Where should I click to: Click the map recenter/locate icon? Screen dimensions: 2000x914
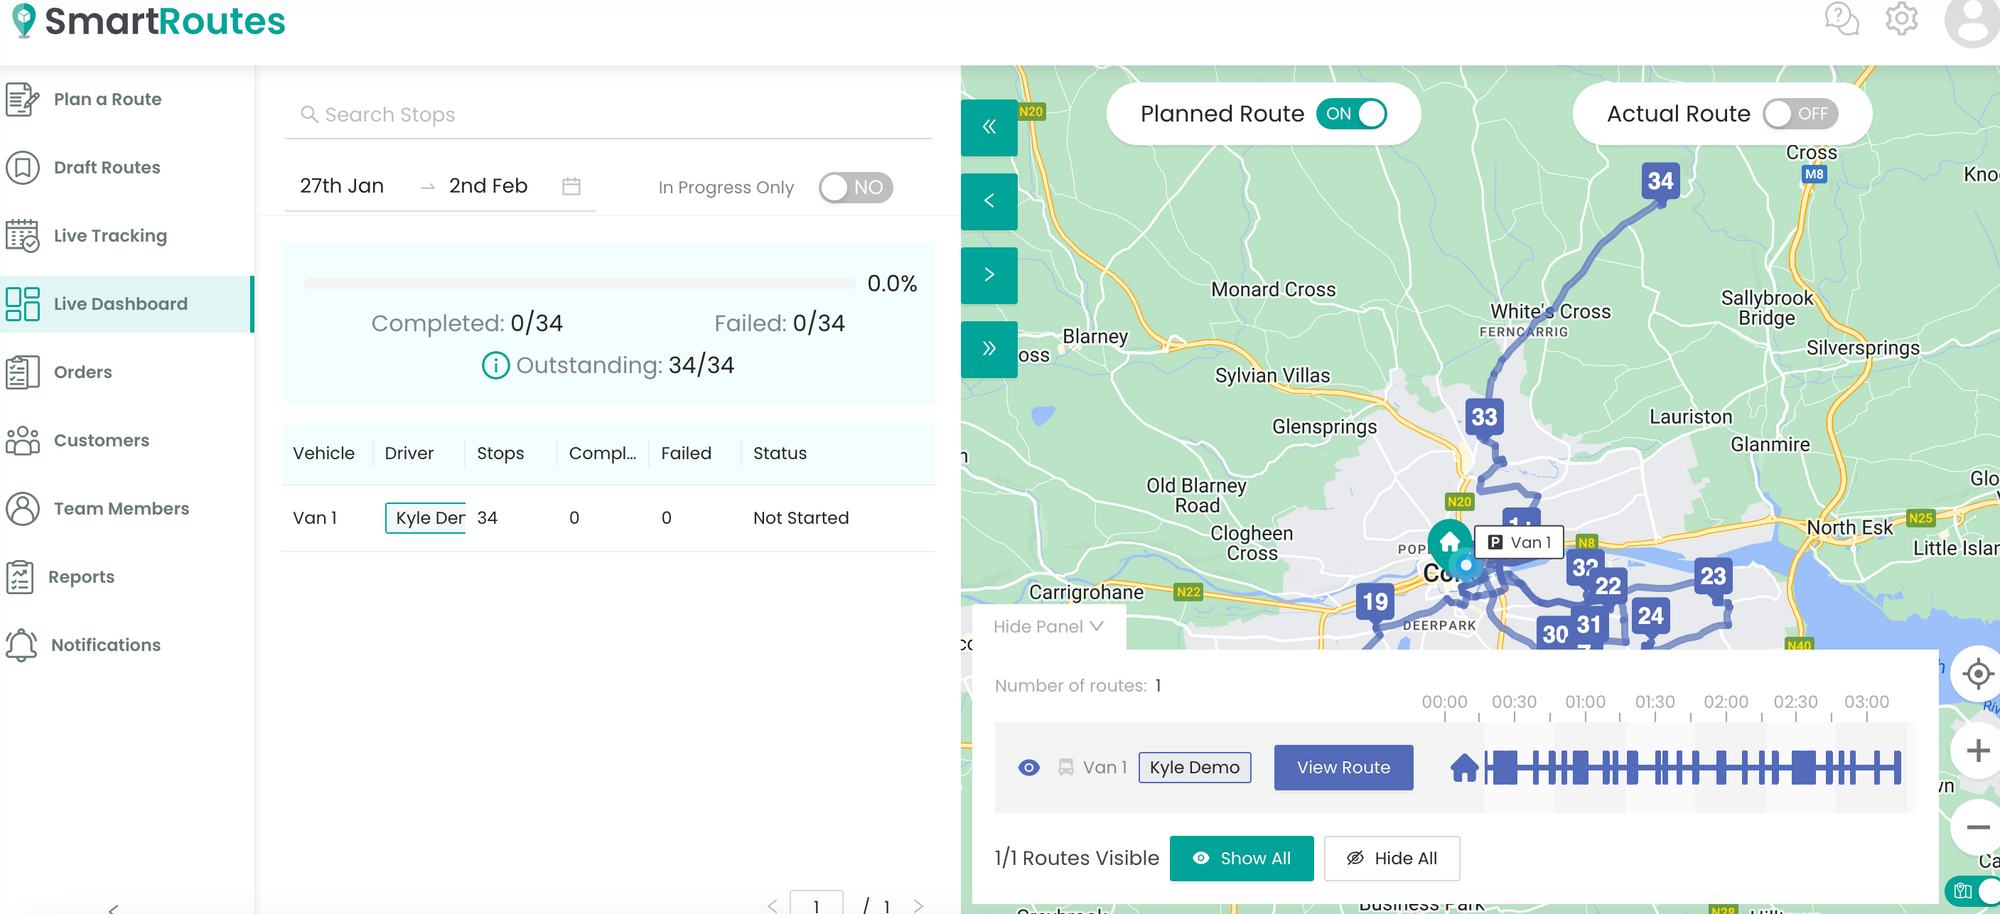point(1976,674)
